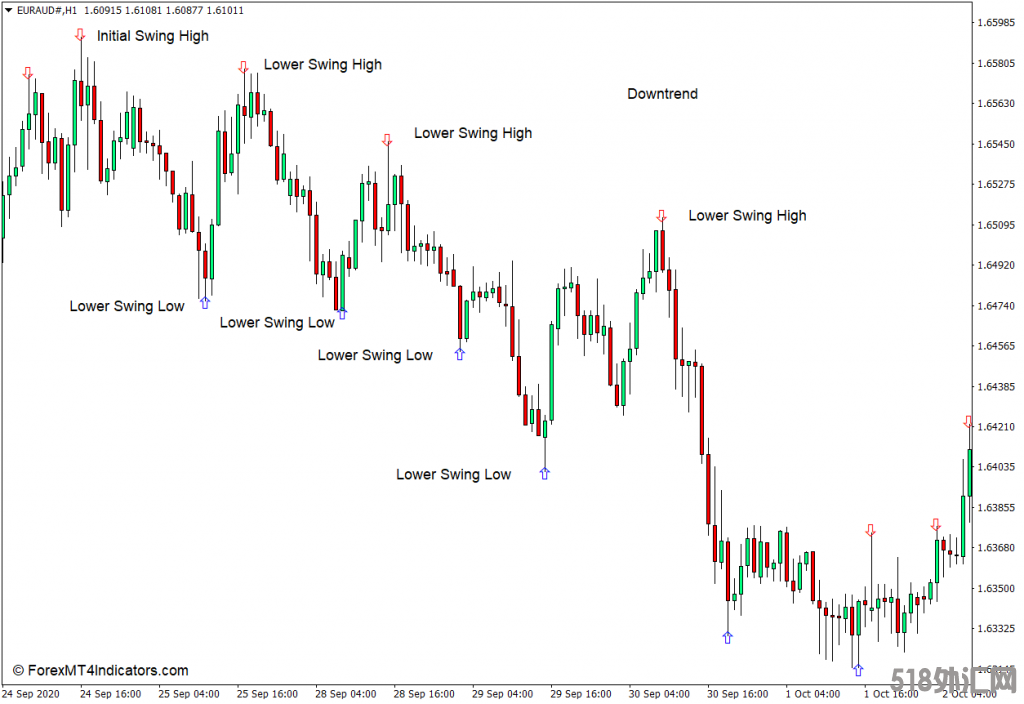This screenshot has height=704, width=1024.
Task: Click the 29 Sep 16:00 time axis label
Action: (x=582, y=693)
